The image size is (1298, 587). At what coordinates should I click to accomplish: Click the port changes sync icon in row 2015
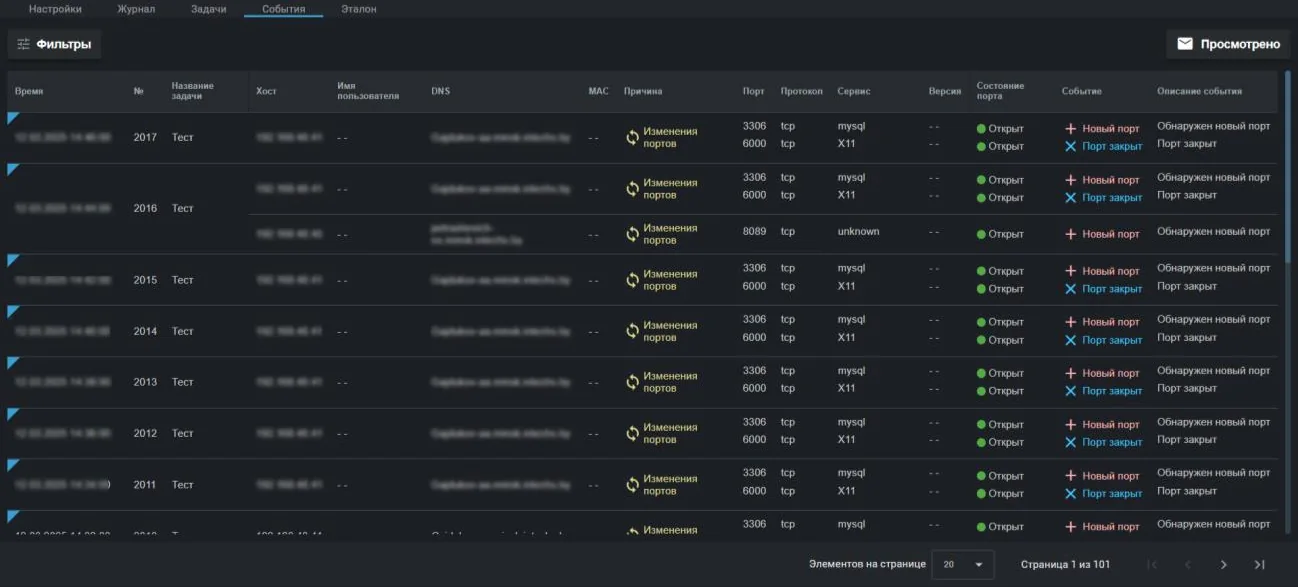point(632,280)
